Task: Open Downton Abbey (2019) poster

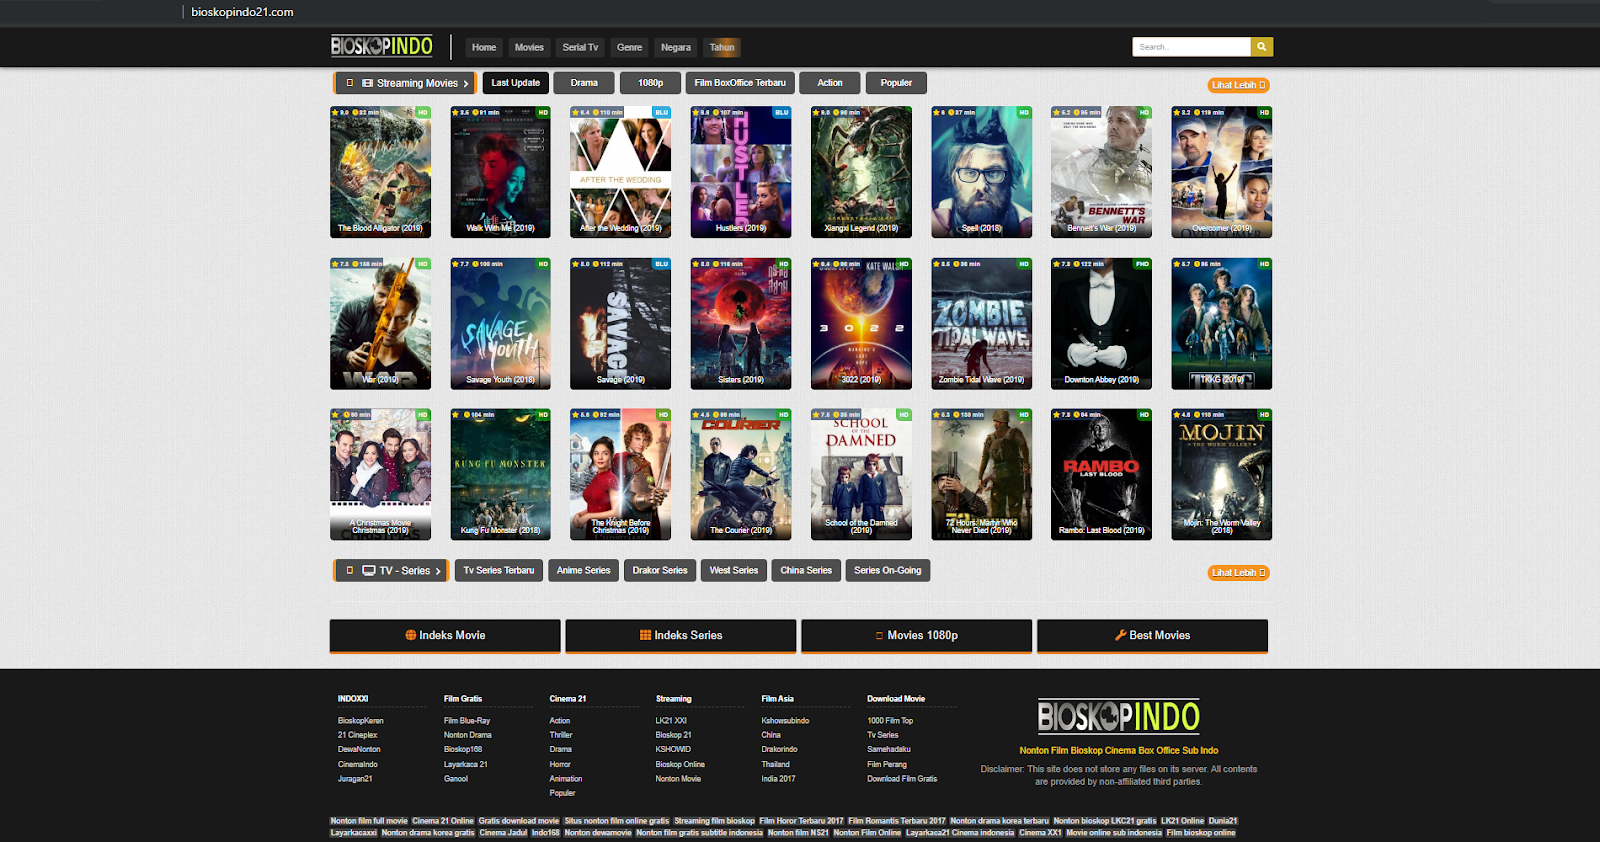Action: 1102,324
